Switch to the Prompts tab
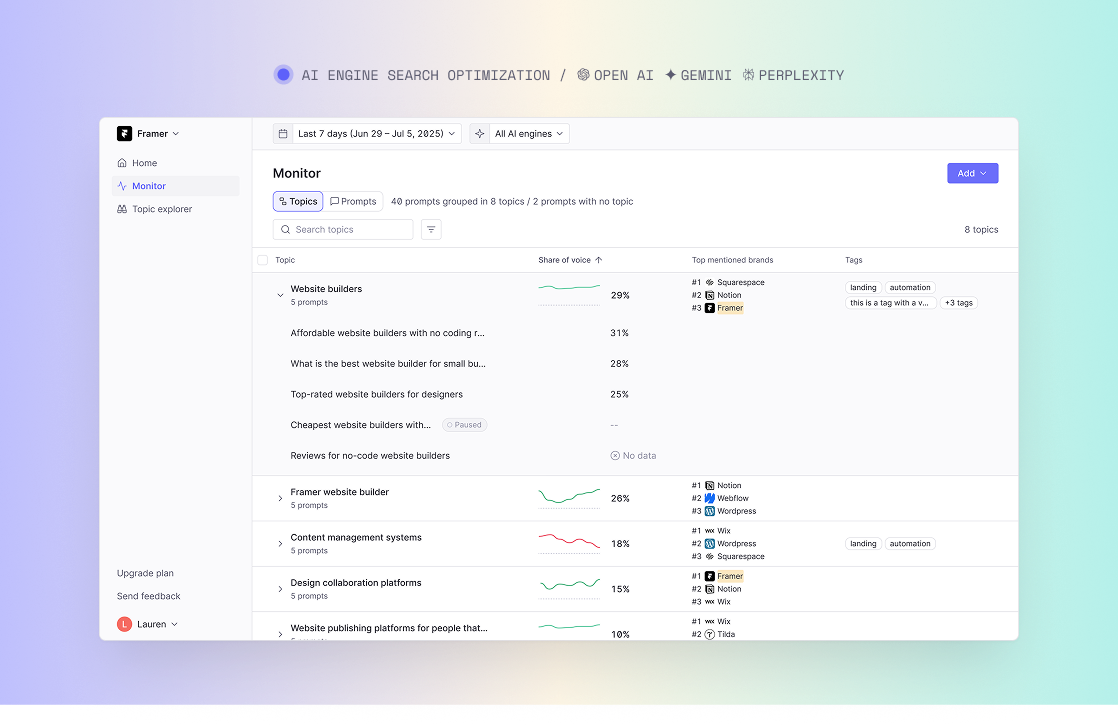 [x=353, y=202]
